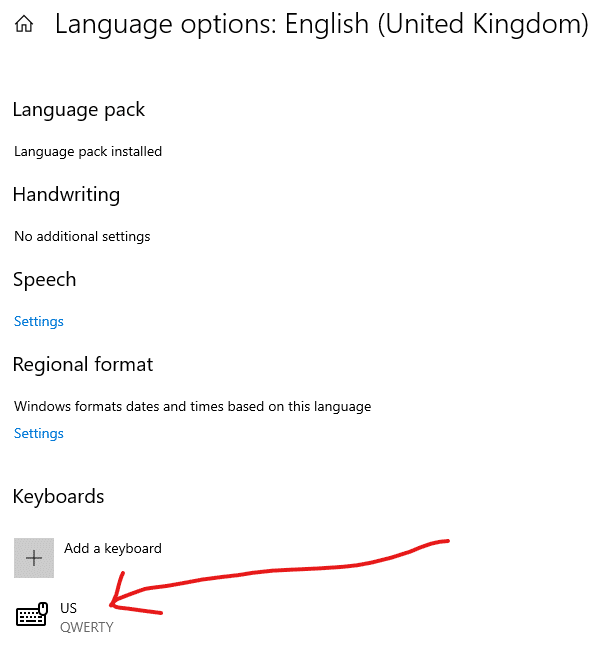This screenshot has height=647, width=600.
Task: Click the QWERTY layout subtitle
Action: [87, 627]
